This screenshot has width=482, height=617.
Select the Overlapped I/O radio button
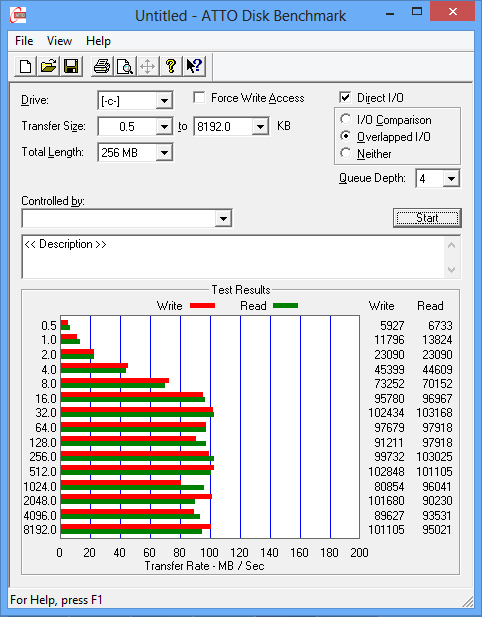coord(345,137)
